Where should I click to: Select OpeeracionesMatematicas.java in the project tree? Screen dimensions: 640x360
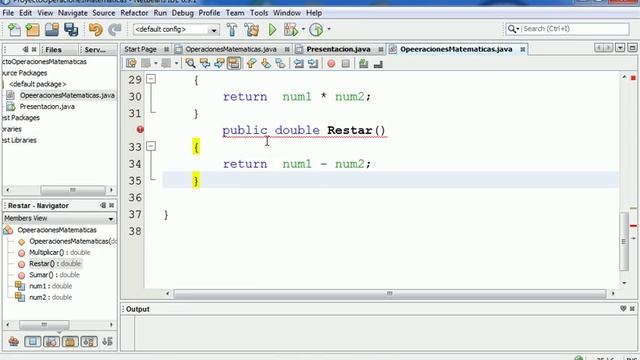click(x=67, y=95)
